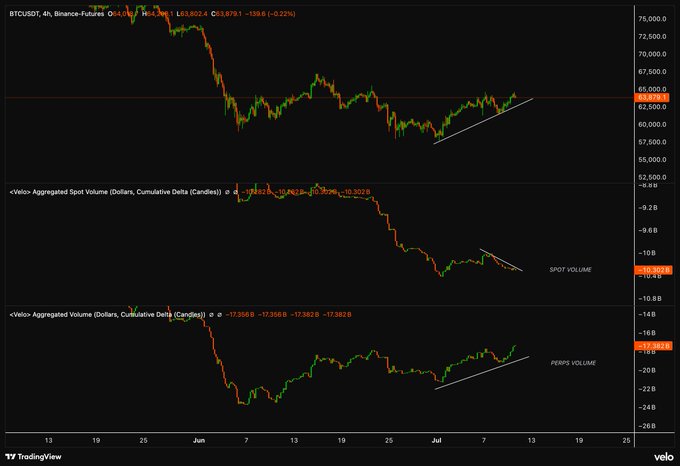
Task: Select the Aggregated Spot Volume indicator title
Action: click(115, 192)
